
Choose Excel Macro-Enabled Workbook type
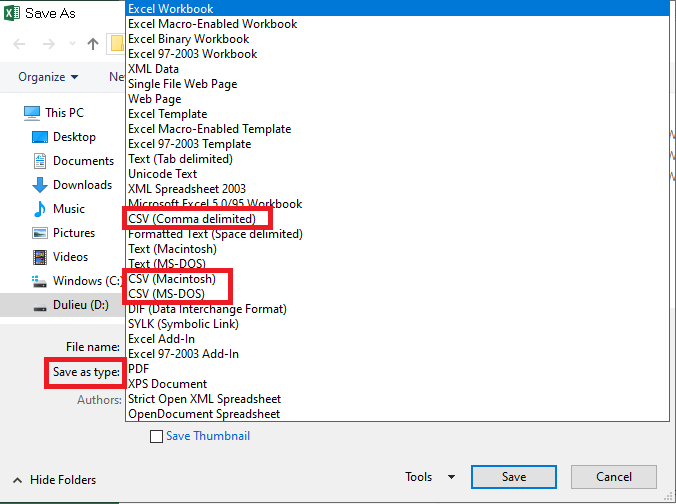[x=397, y=24]
